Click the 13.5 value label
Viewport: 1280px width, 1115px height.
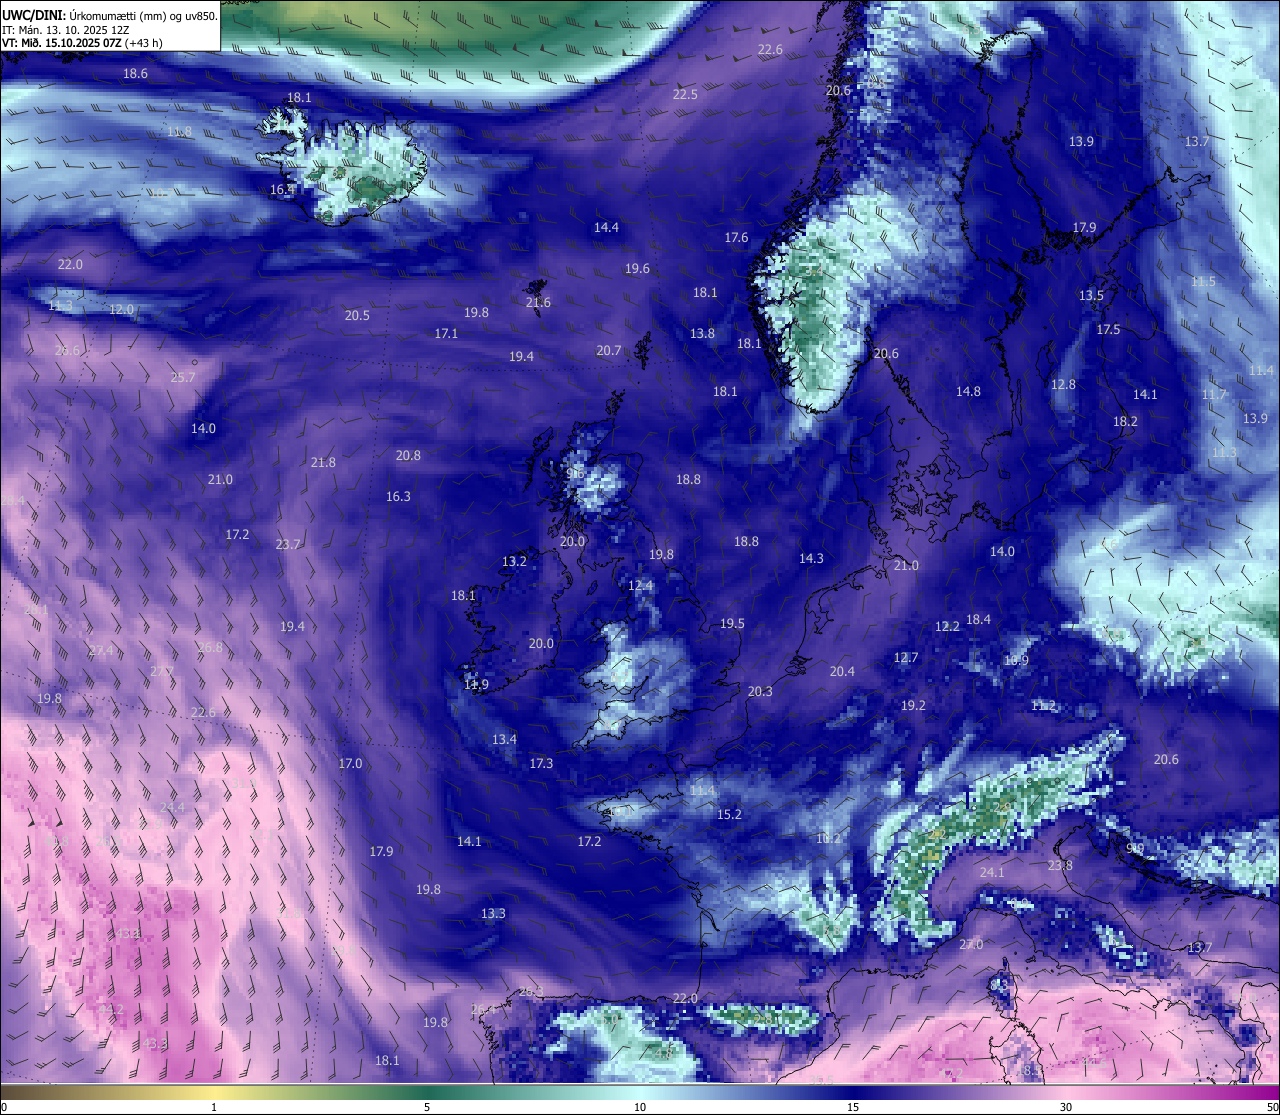coord(1091,296)
